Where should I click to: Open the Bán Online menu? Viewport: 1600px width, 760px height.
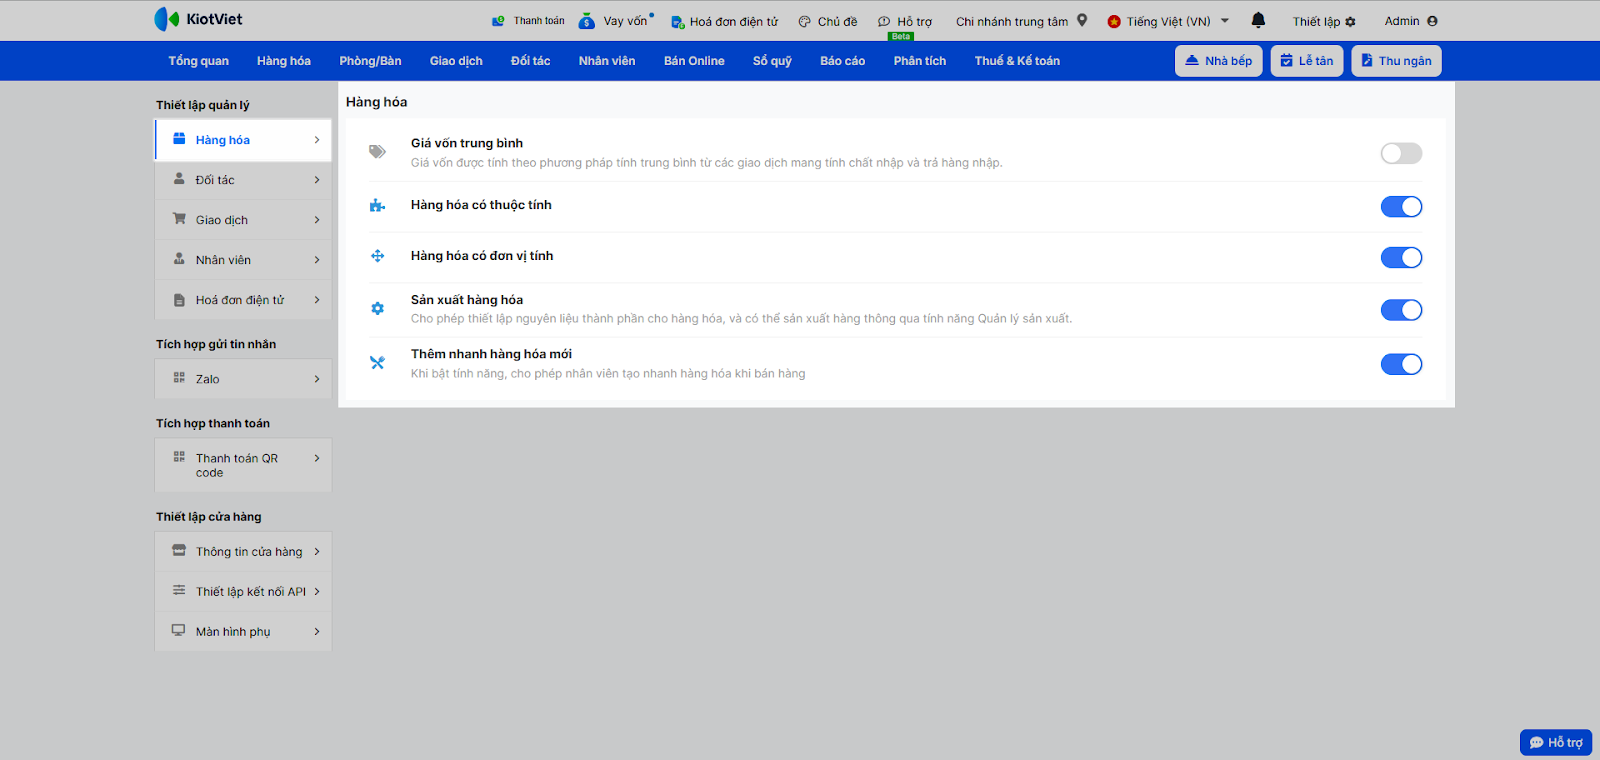[x=694, y=61]
